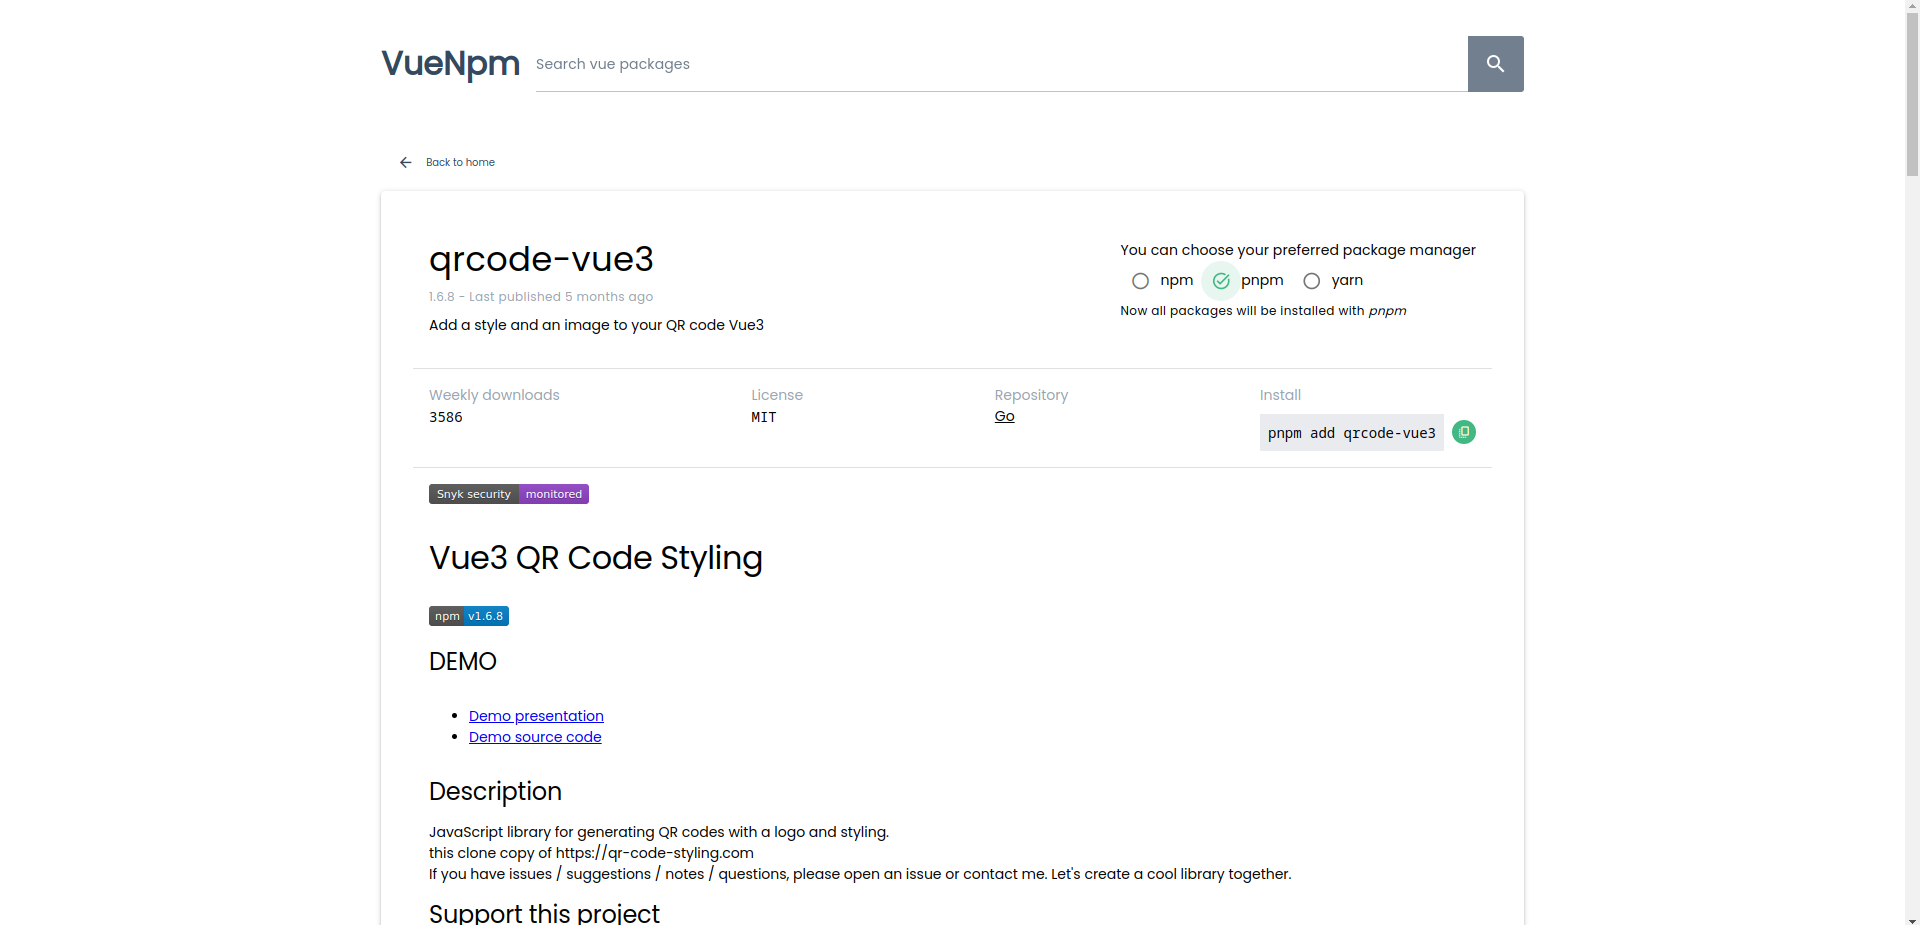Click the 1.6.8 last published text
The height and width of the screenshot is (925, 1920).
pos(541,297)
